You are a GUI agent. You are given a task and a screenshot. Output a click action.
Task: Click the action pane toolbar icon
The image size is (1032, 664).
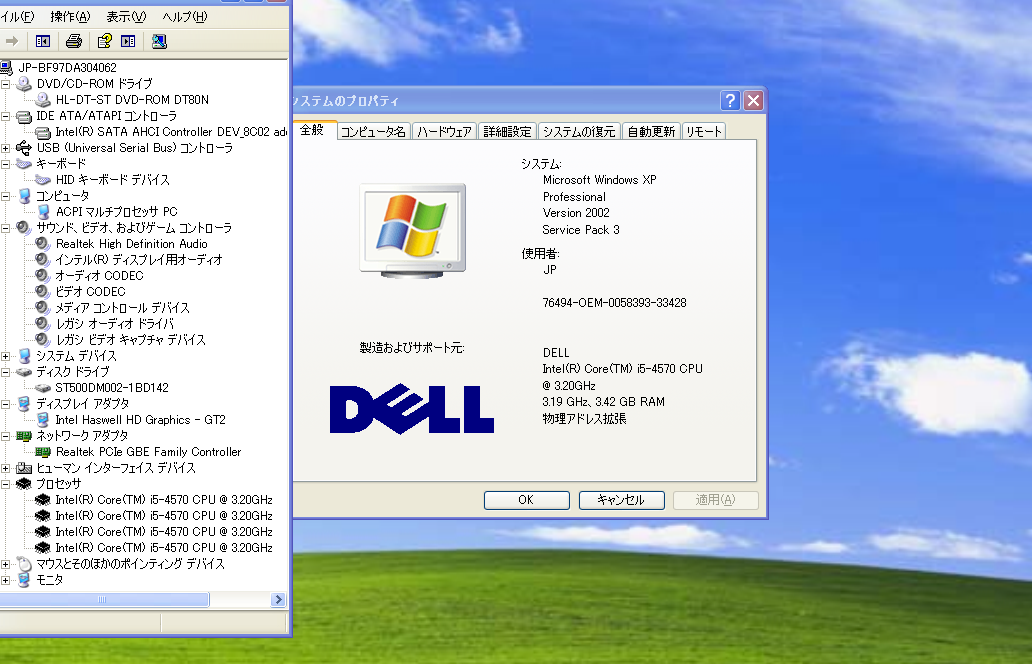tap(128, 41)
